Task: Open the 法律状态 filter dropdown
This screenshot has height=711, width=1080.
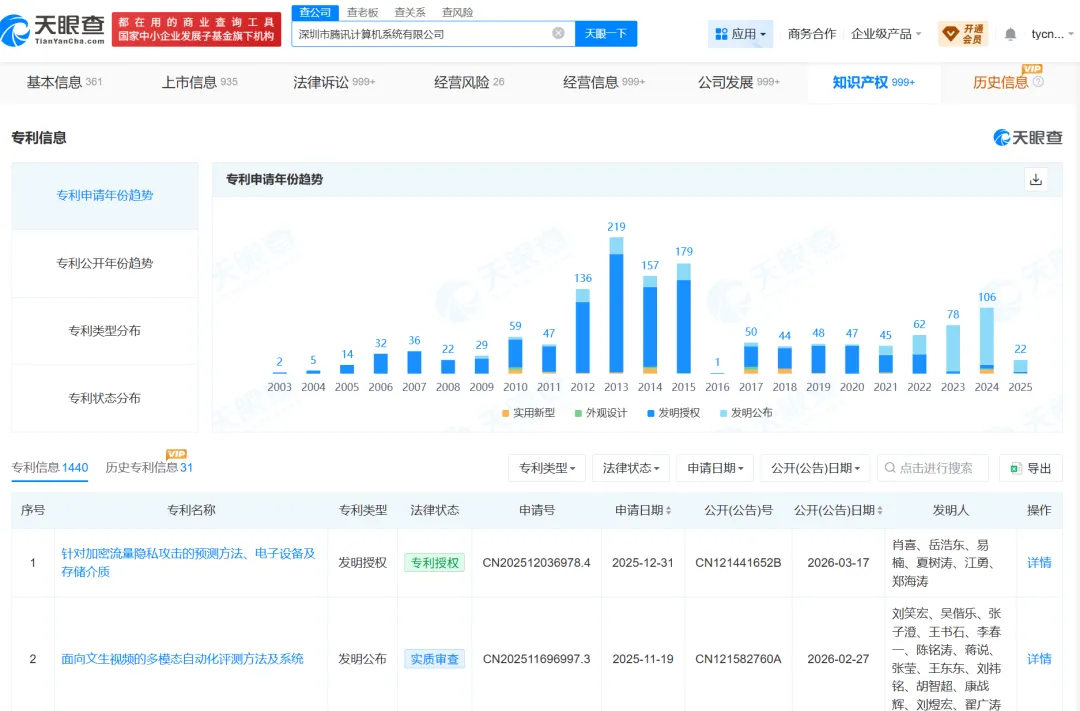Action: point(631,468)
